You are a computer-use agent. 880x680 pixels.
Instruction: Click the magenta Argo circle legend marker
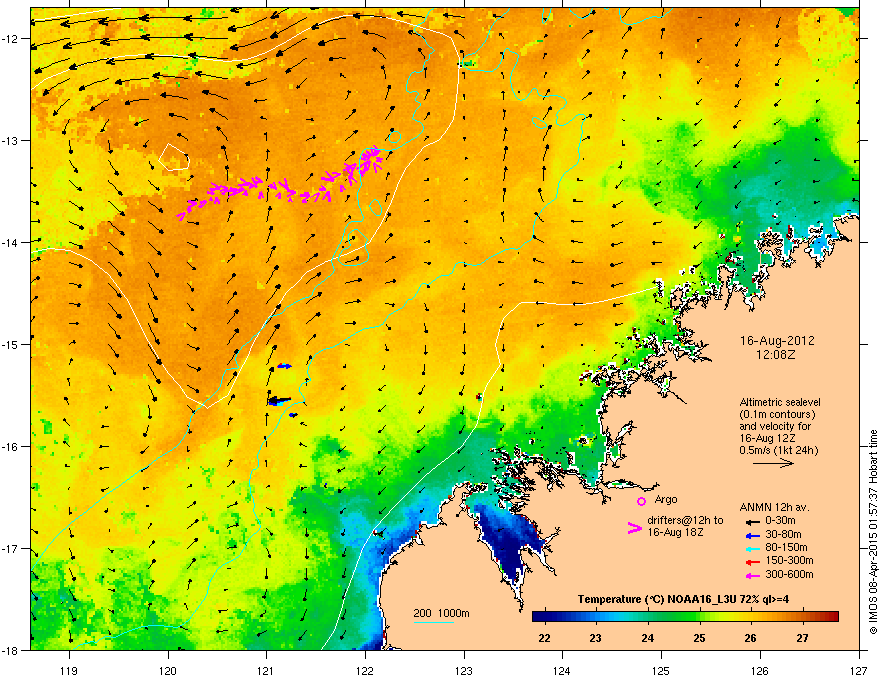click(x=641, y=501)
